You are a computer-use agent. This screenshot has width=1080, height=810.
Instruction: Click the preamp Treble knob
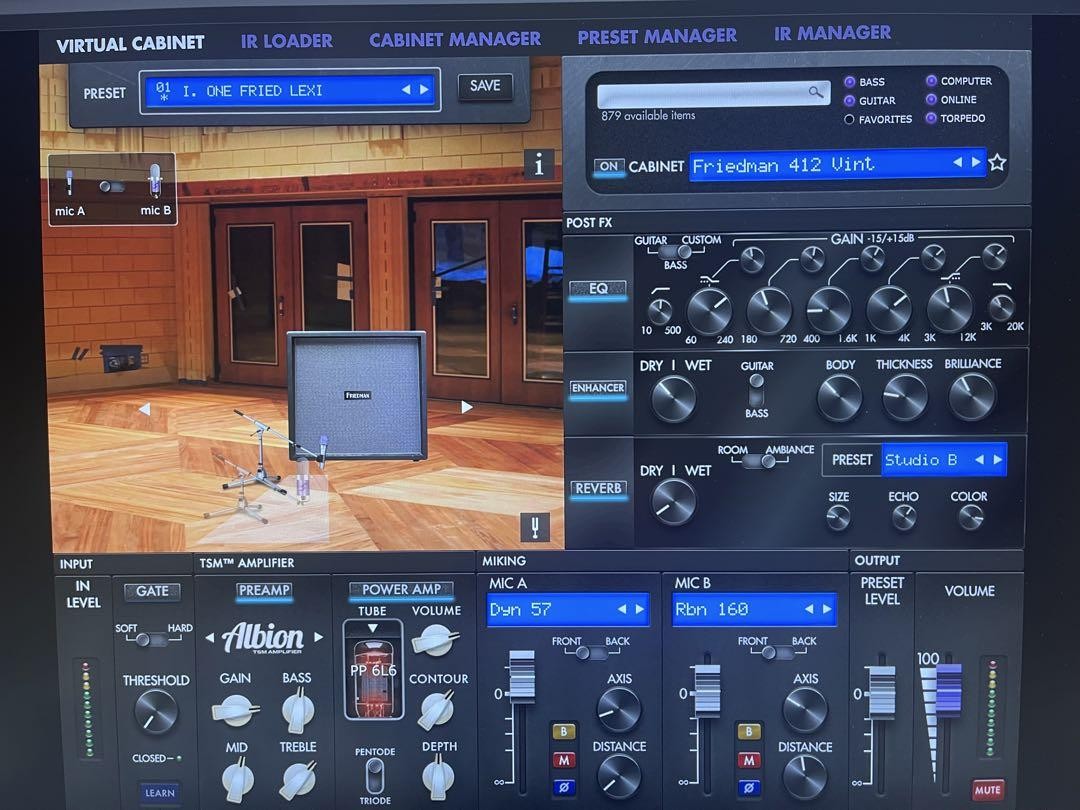point(298,779)
